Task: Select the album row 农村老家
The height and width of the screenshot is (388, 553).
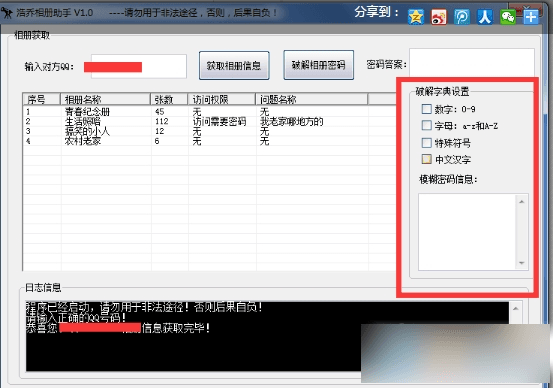Action: point(209,141)
